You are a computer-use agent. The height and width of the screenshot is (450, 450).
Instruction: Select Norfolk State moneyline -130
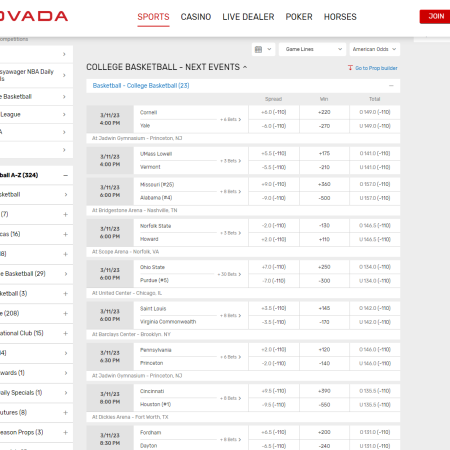[324, 226]
